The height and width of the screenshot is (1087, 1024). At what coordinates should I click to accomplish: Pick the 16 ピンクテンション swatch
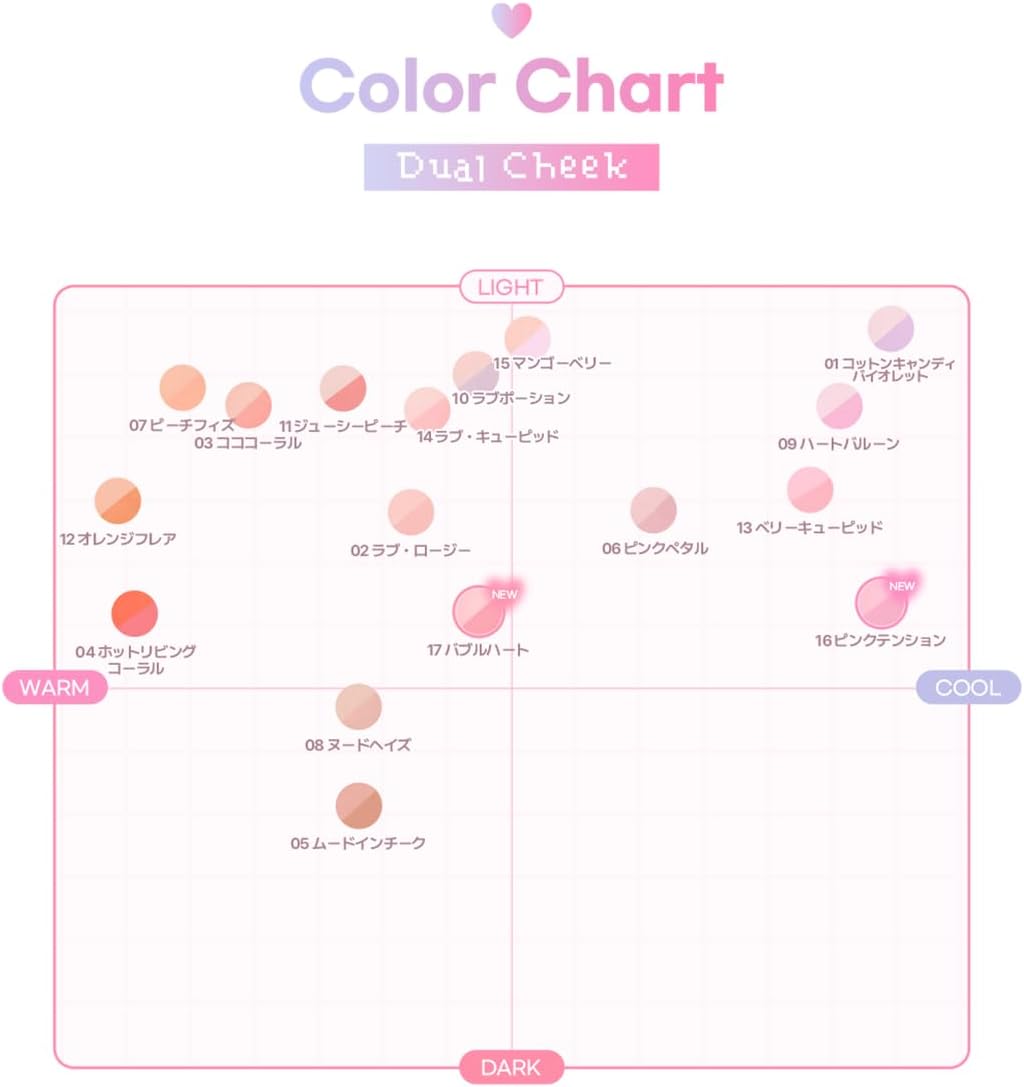coord(880,603)
